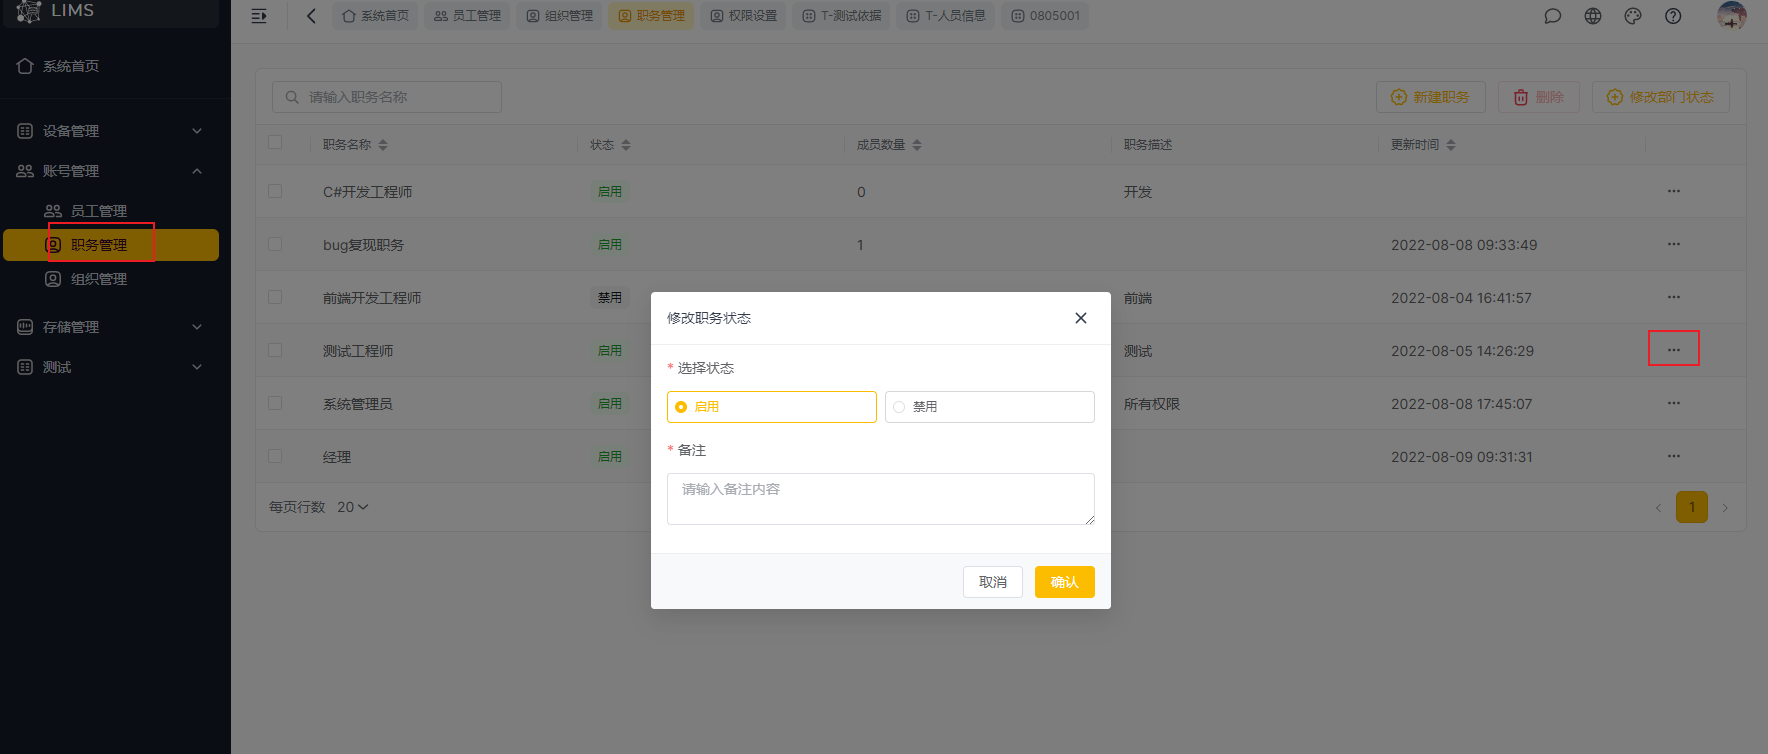The width and height of the screenshot is (1768, 754).
Task: Open more actions for 测试工程师 row
Action: (1674, 350)
